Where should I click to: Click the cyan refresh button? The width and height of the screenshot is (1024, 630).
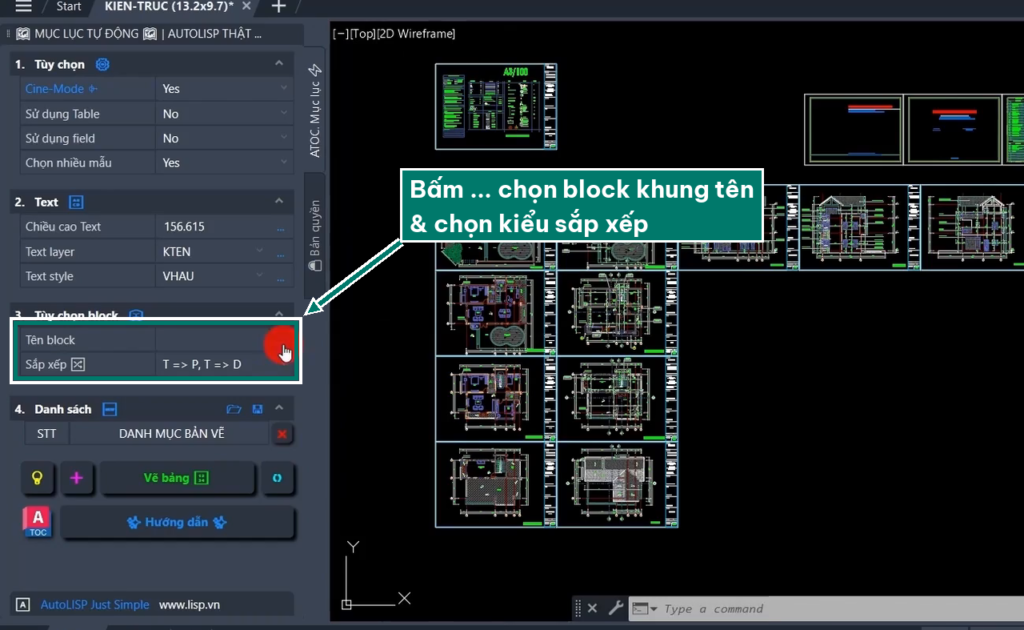click(278, 478)
